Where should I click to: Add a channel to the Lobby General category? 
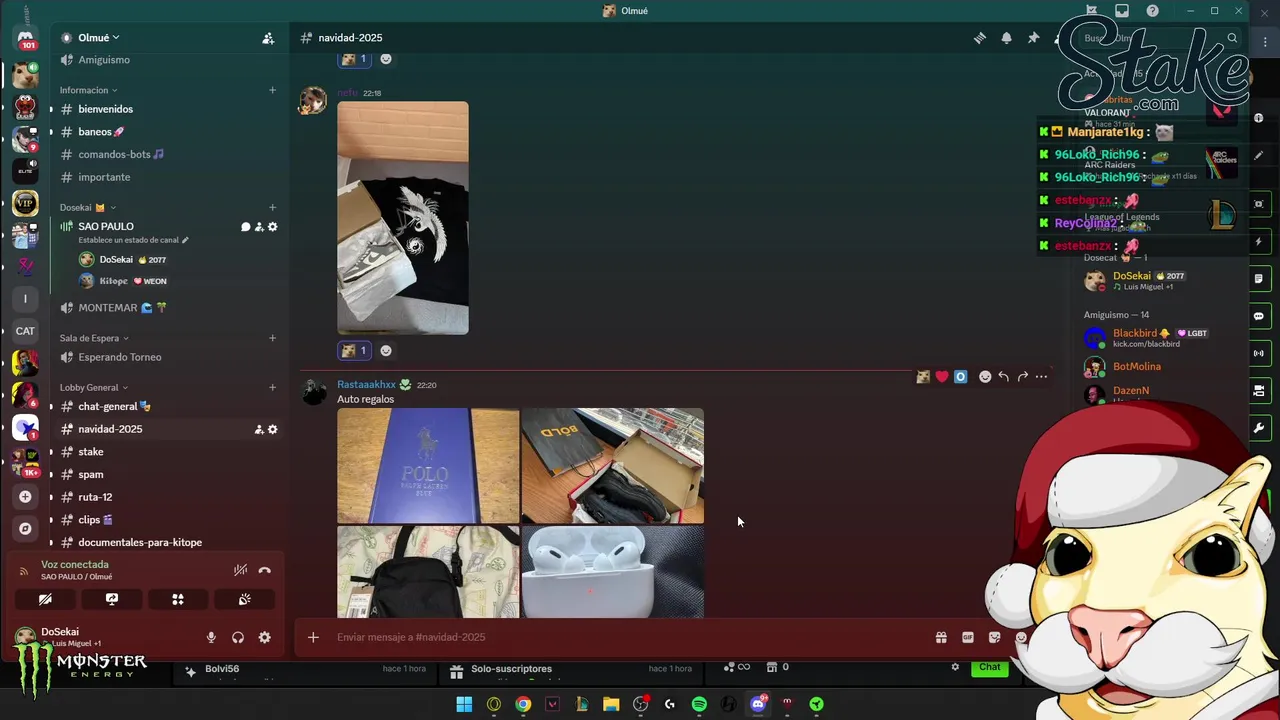272,387
